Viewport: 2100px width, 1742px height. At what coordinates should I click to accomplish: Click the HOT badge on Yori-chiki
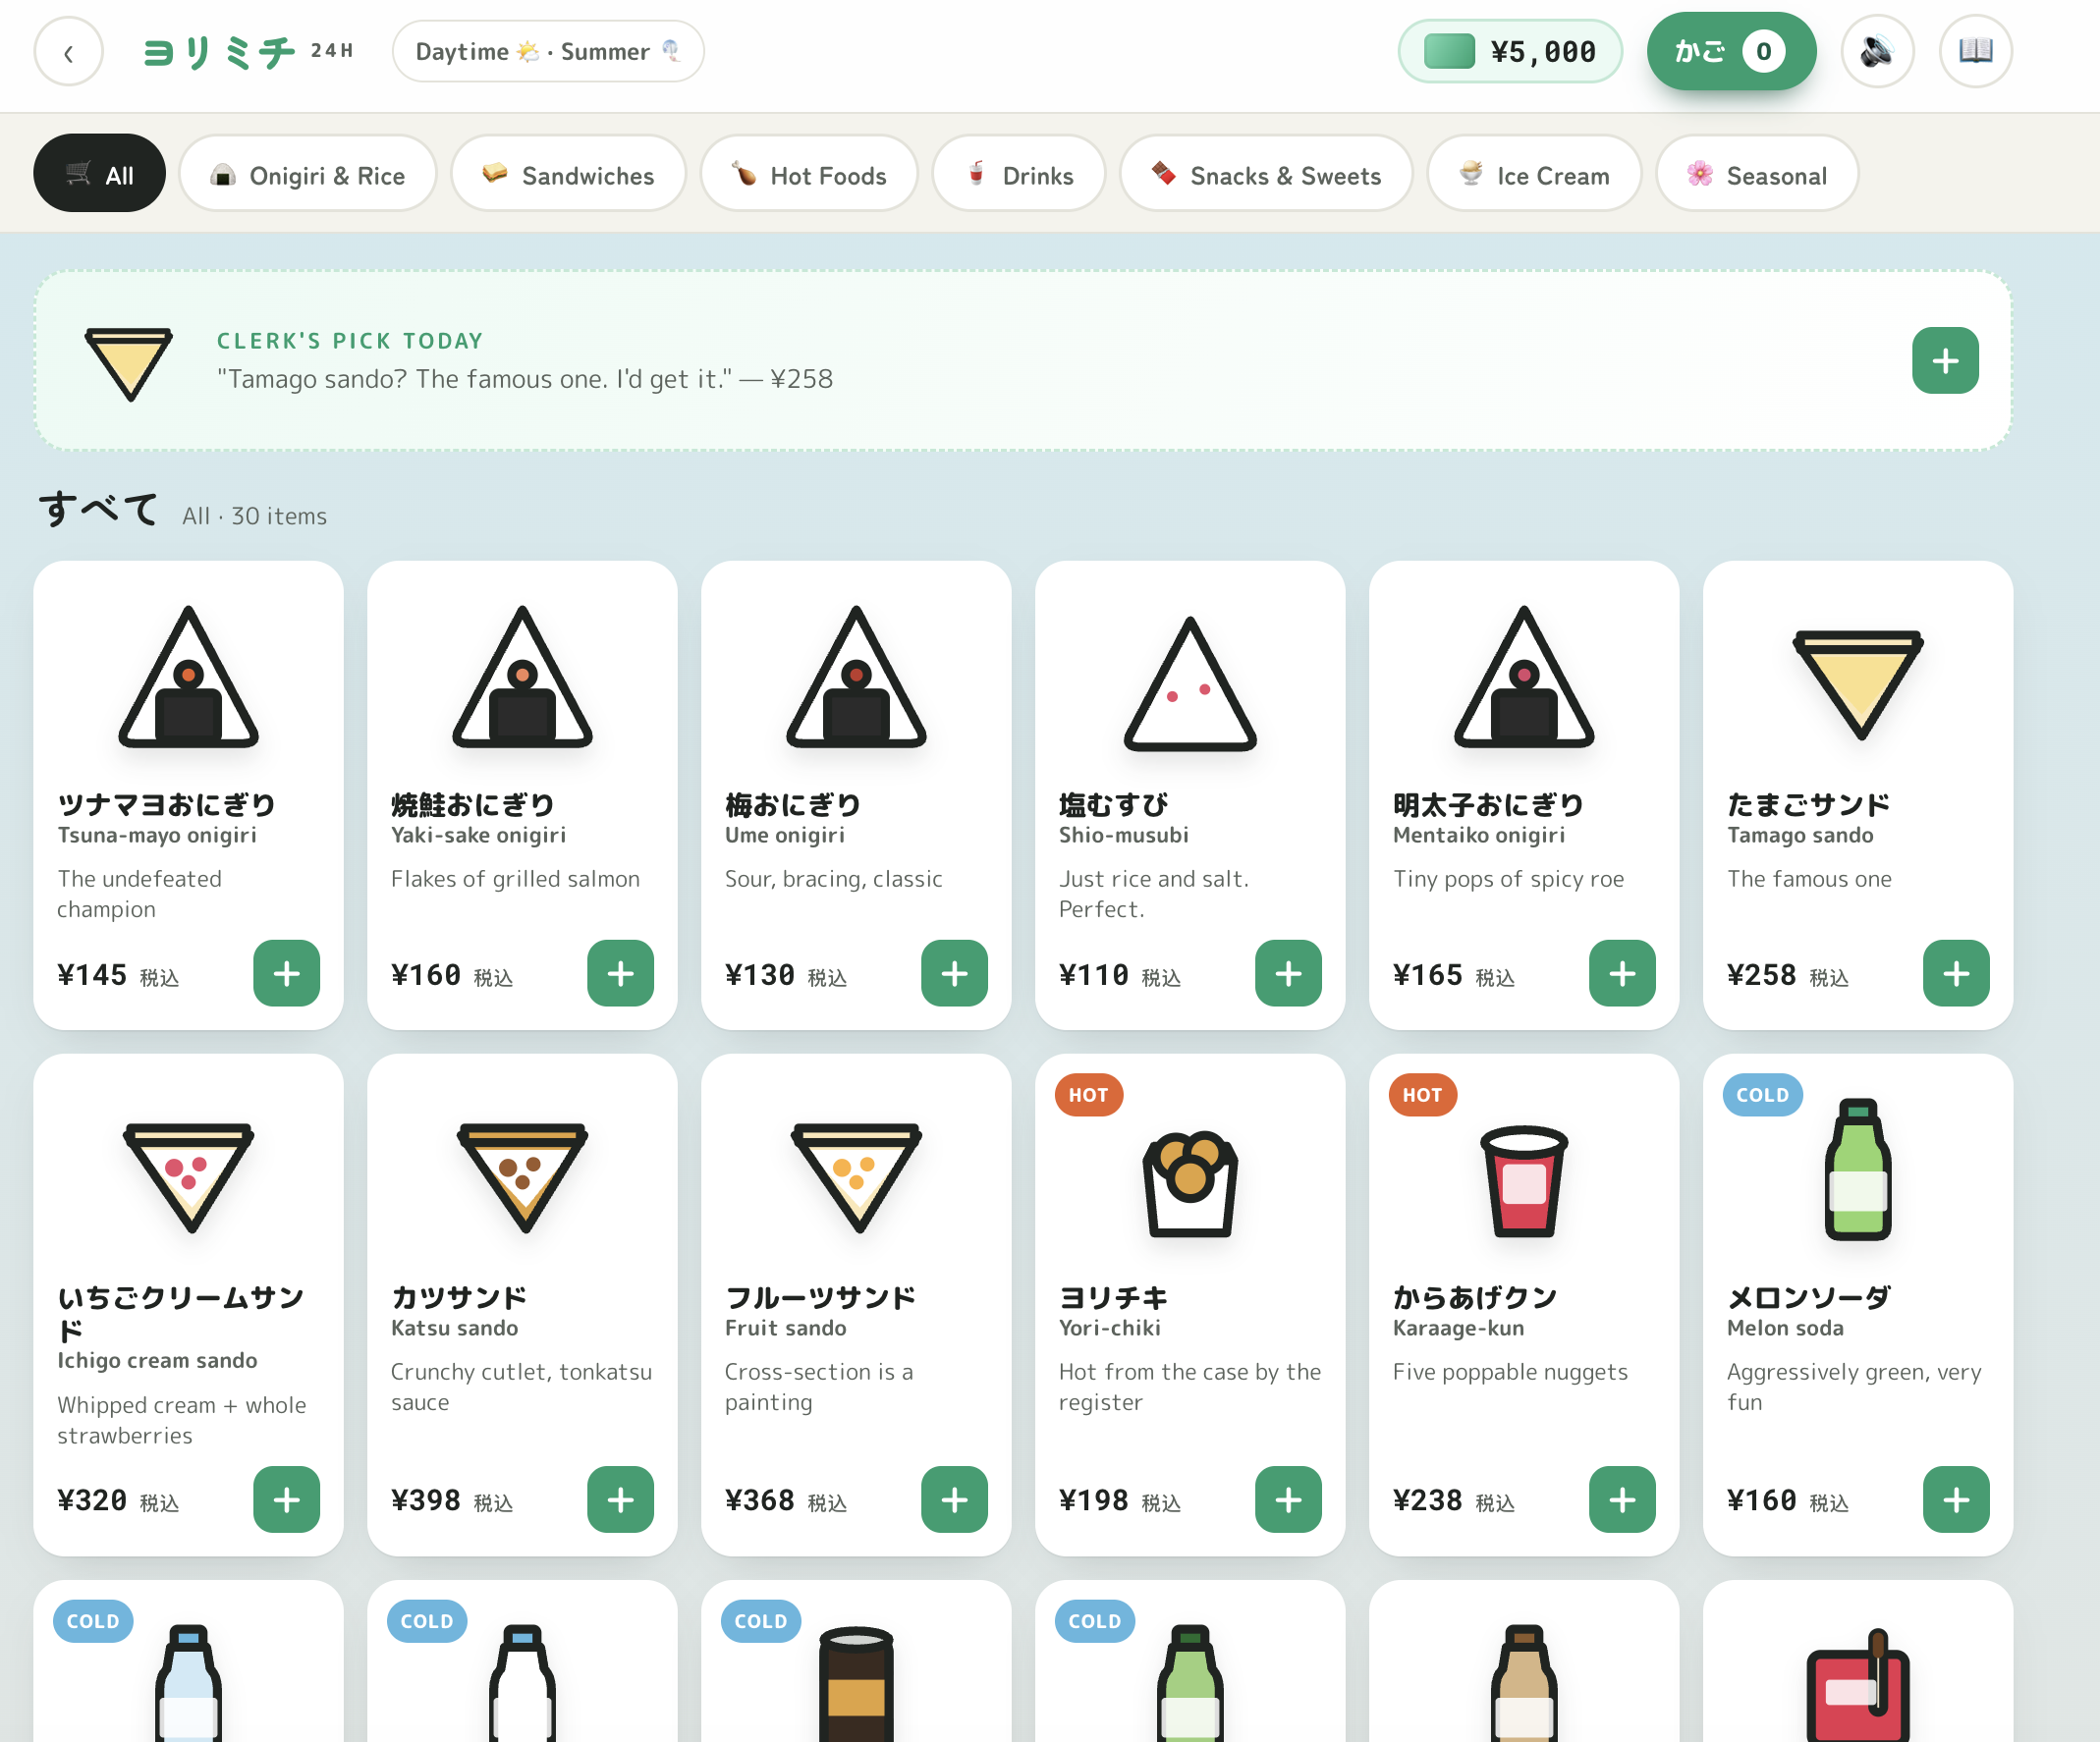(1088, 1095)
